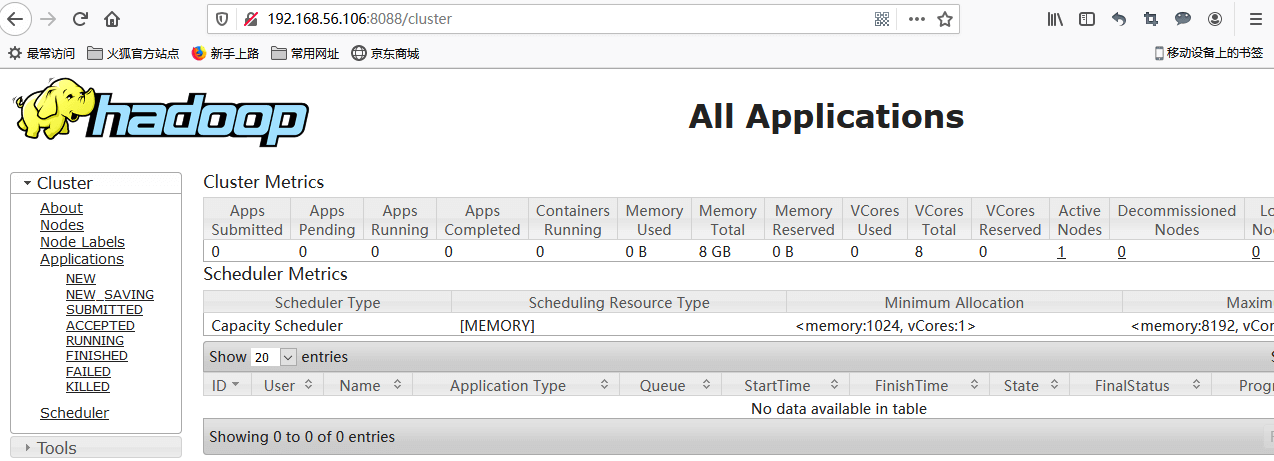Open the Scheduler link
Viewport: 1274px width, 461px height.
(x=74, y=413)
